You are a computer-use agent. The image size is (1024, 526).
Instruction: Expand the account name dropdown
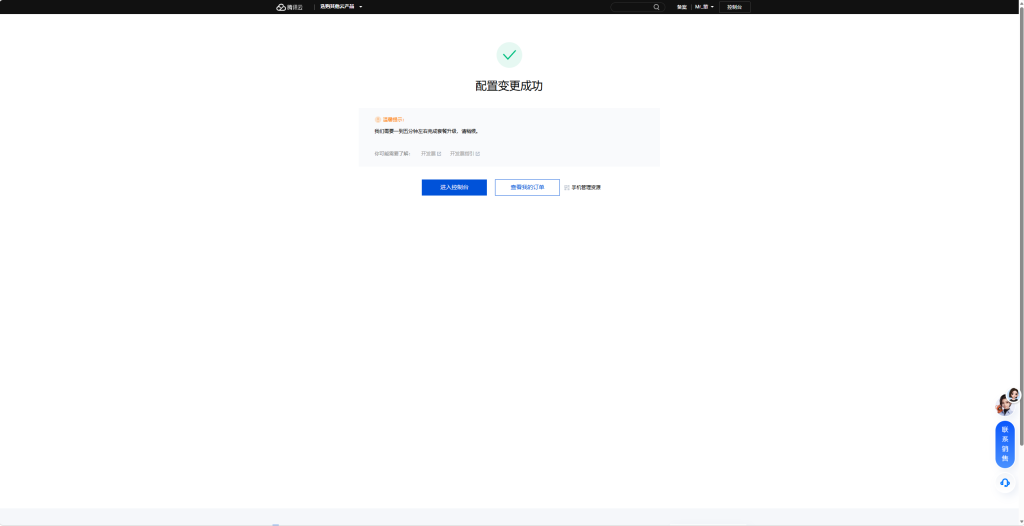point(704,7)
